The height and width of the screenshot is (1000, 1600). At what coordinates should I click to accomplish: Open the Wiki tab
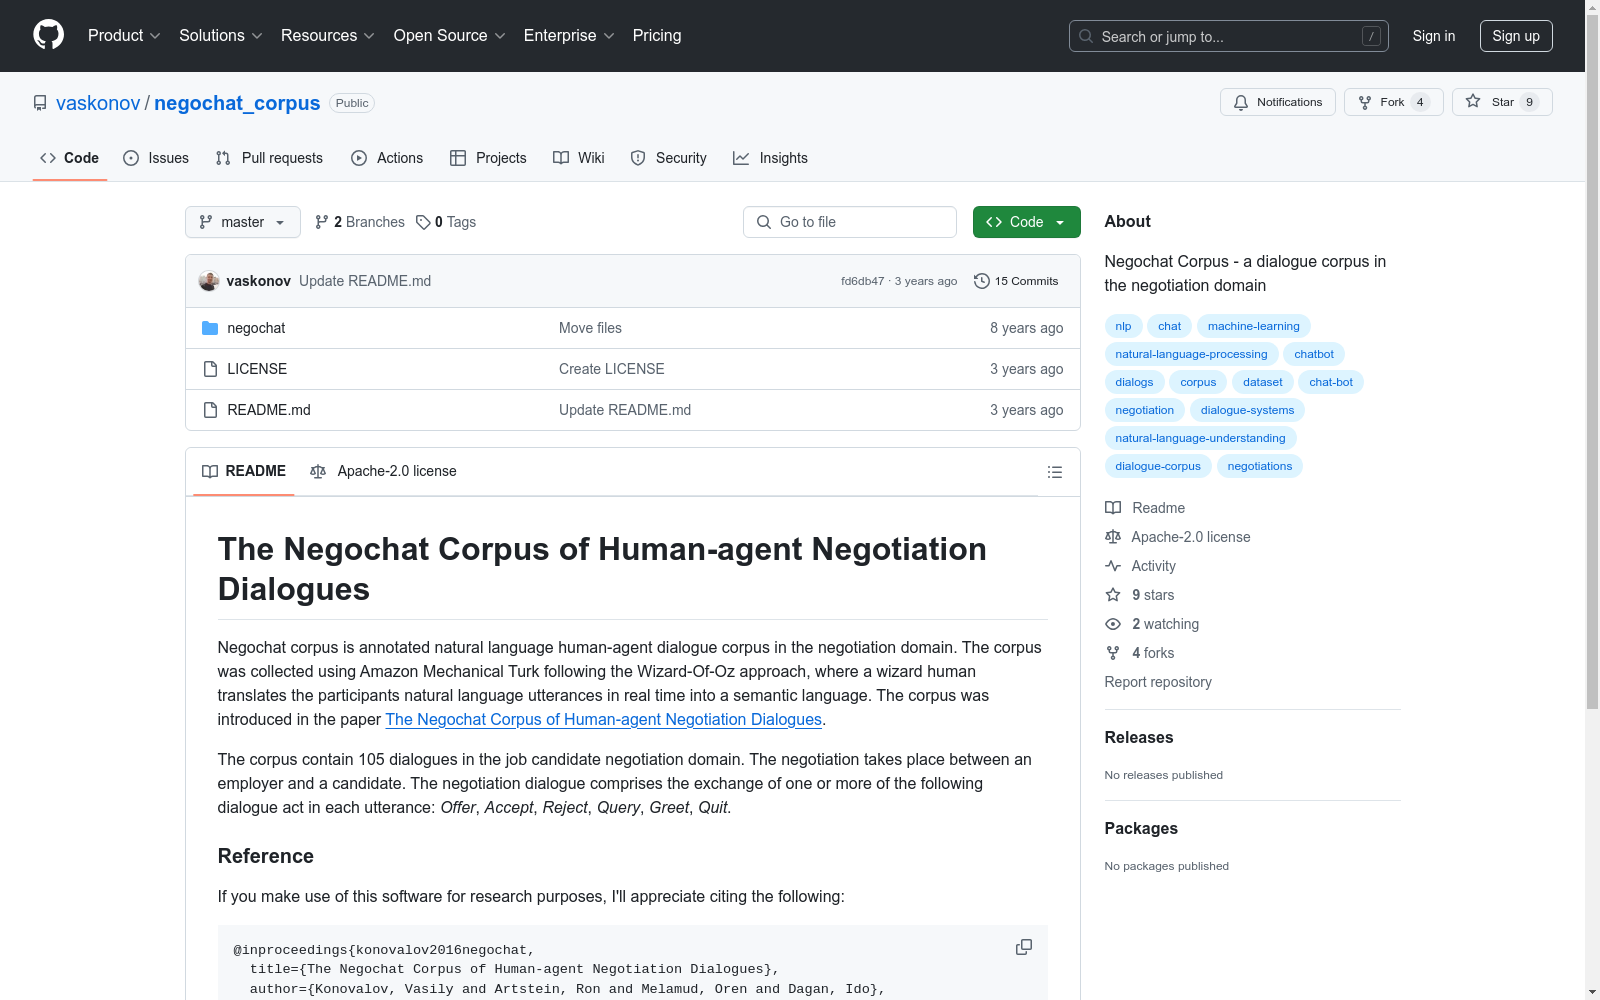579,158
